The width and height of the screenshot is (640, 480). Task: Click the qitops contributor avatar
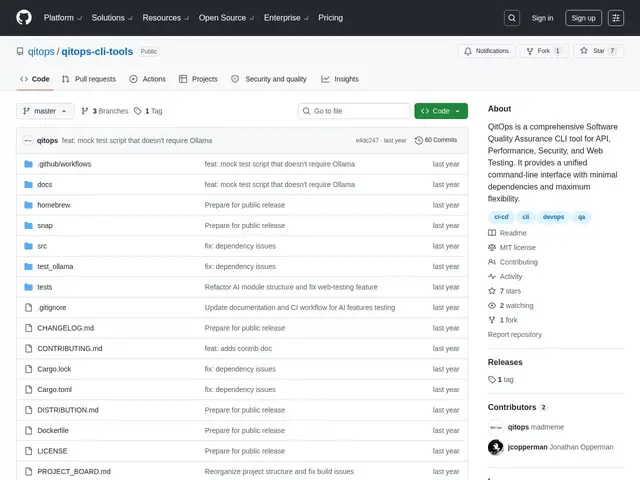[496, 427]
